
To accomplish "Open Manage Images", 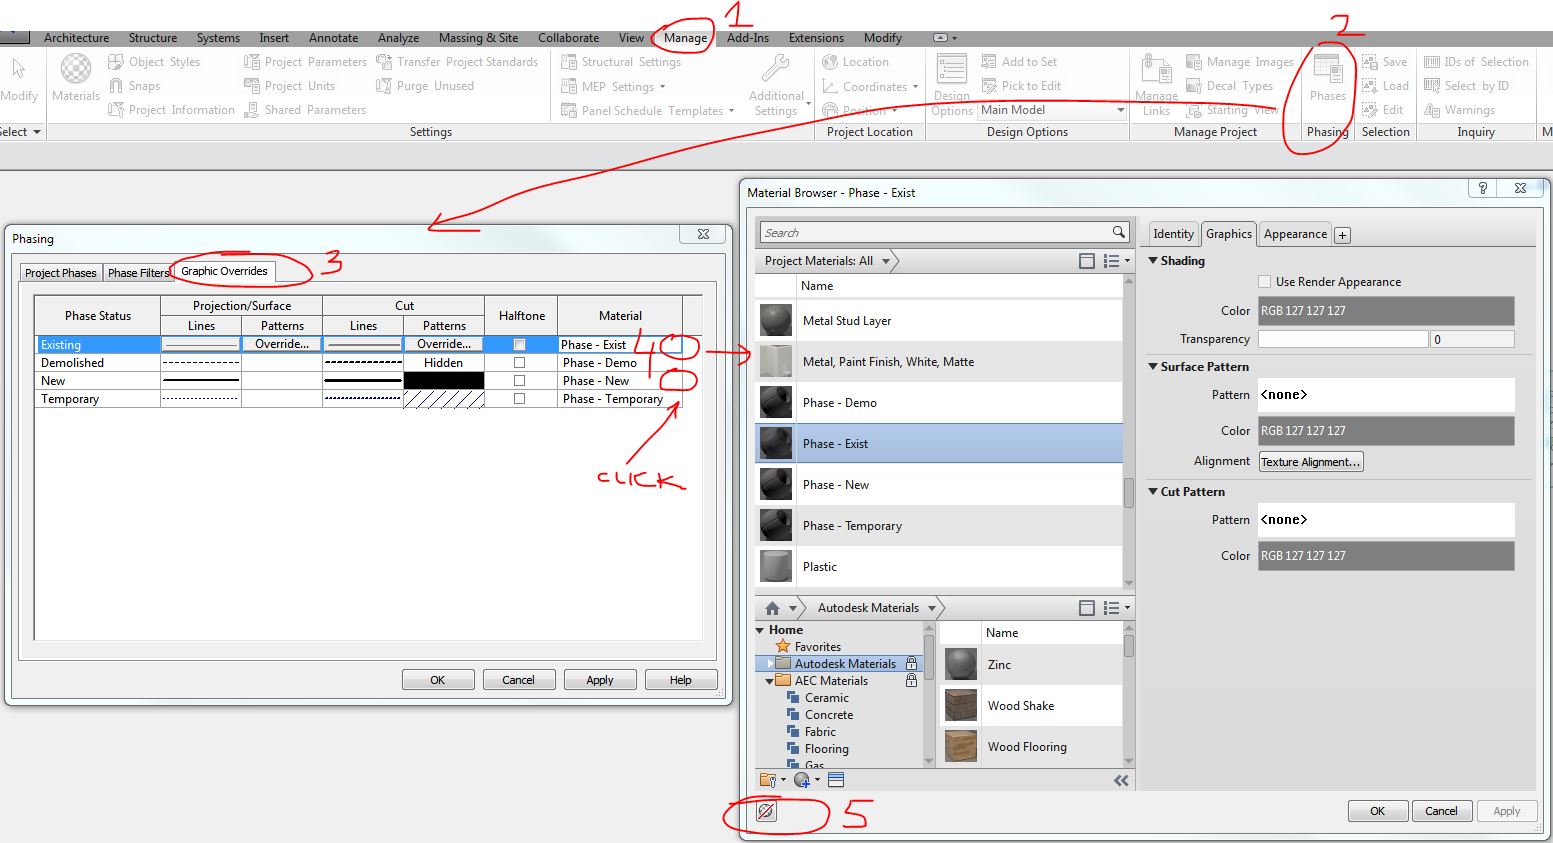I will pos(1239,62).
